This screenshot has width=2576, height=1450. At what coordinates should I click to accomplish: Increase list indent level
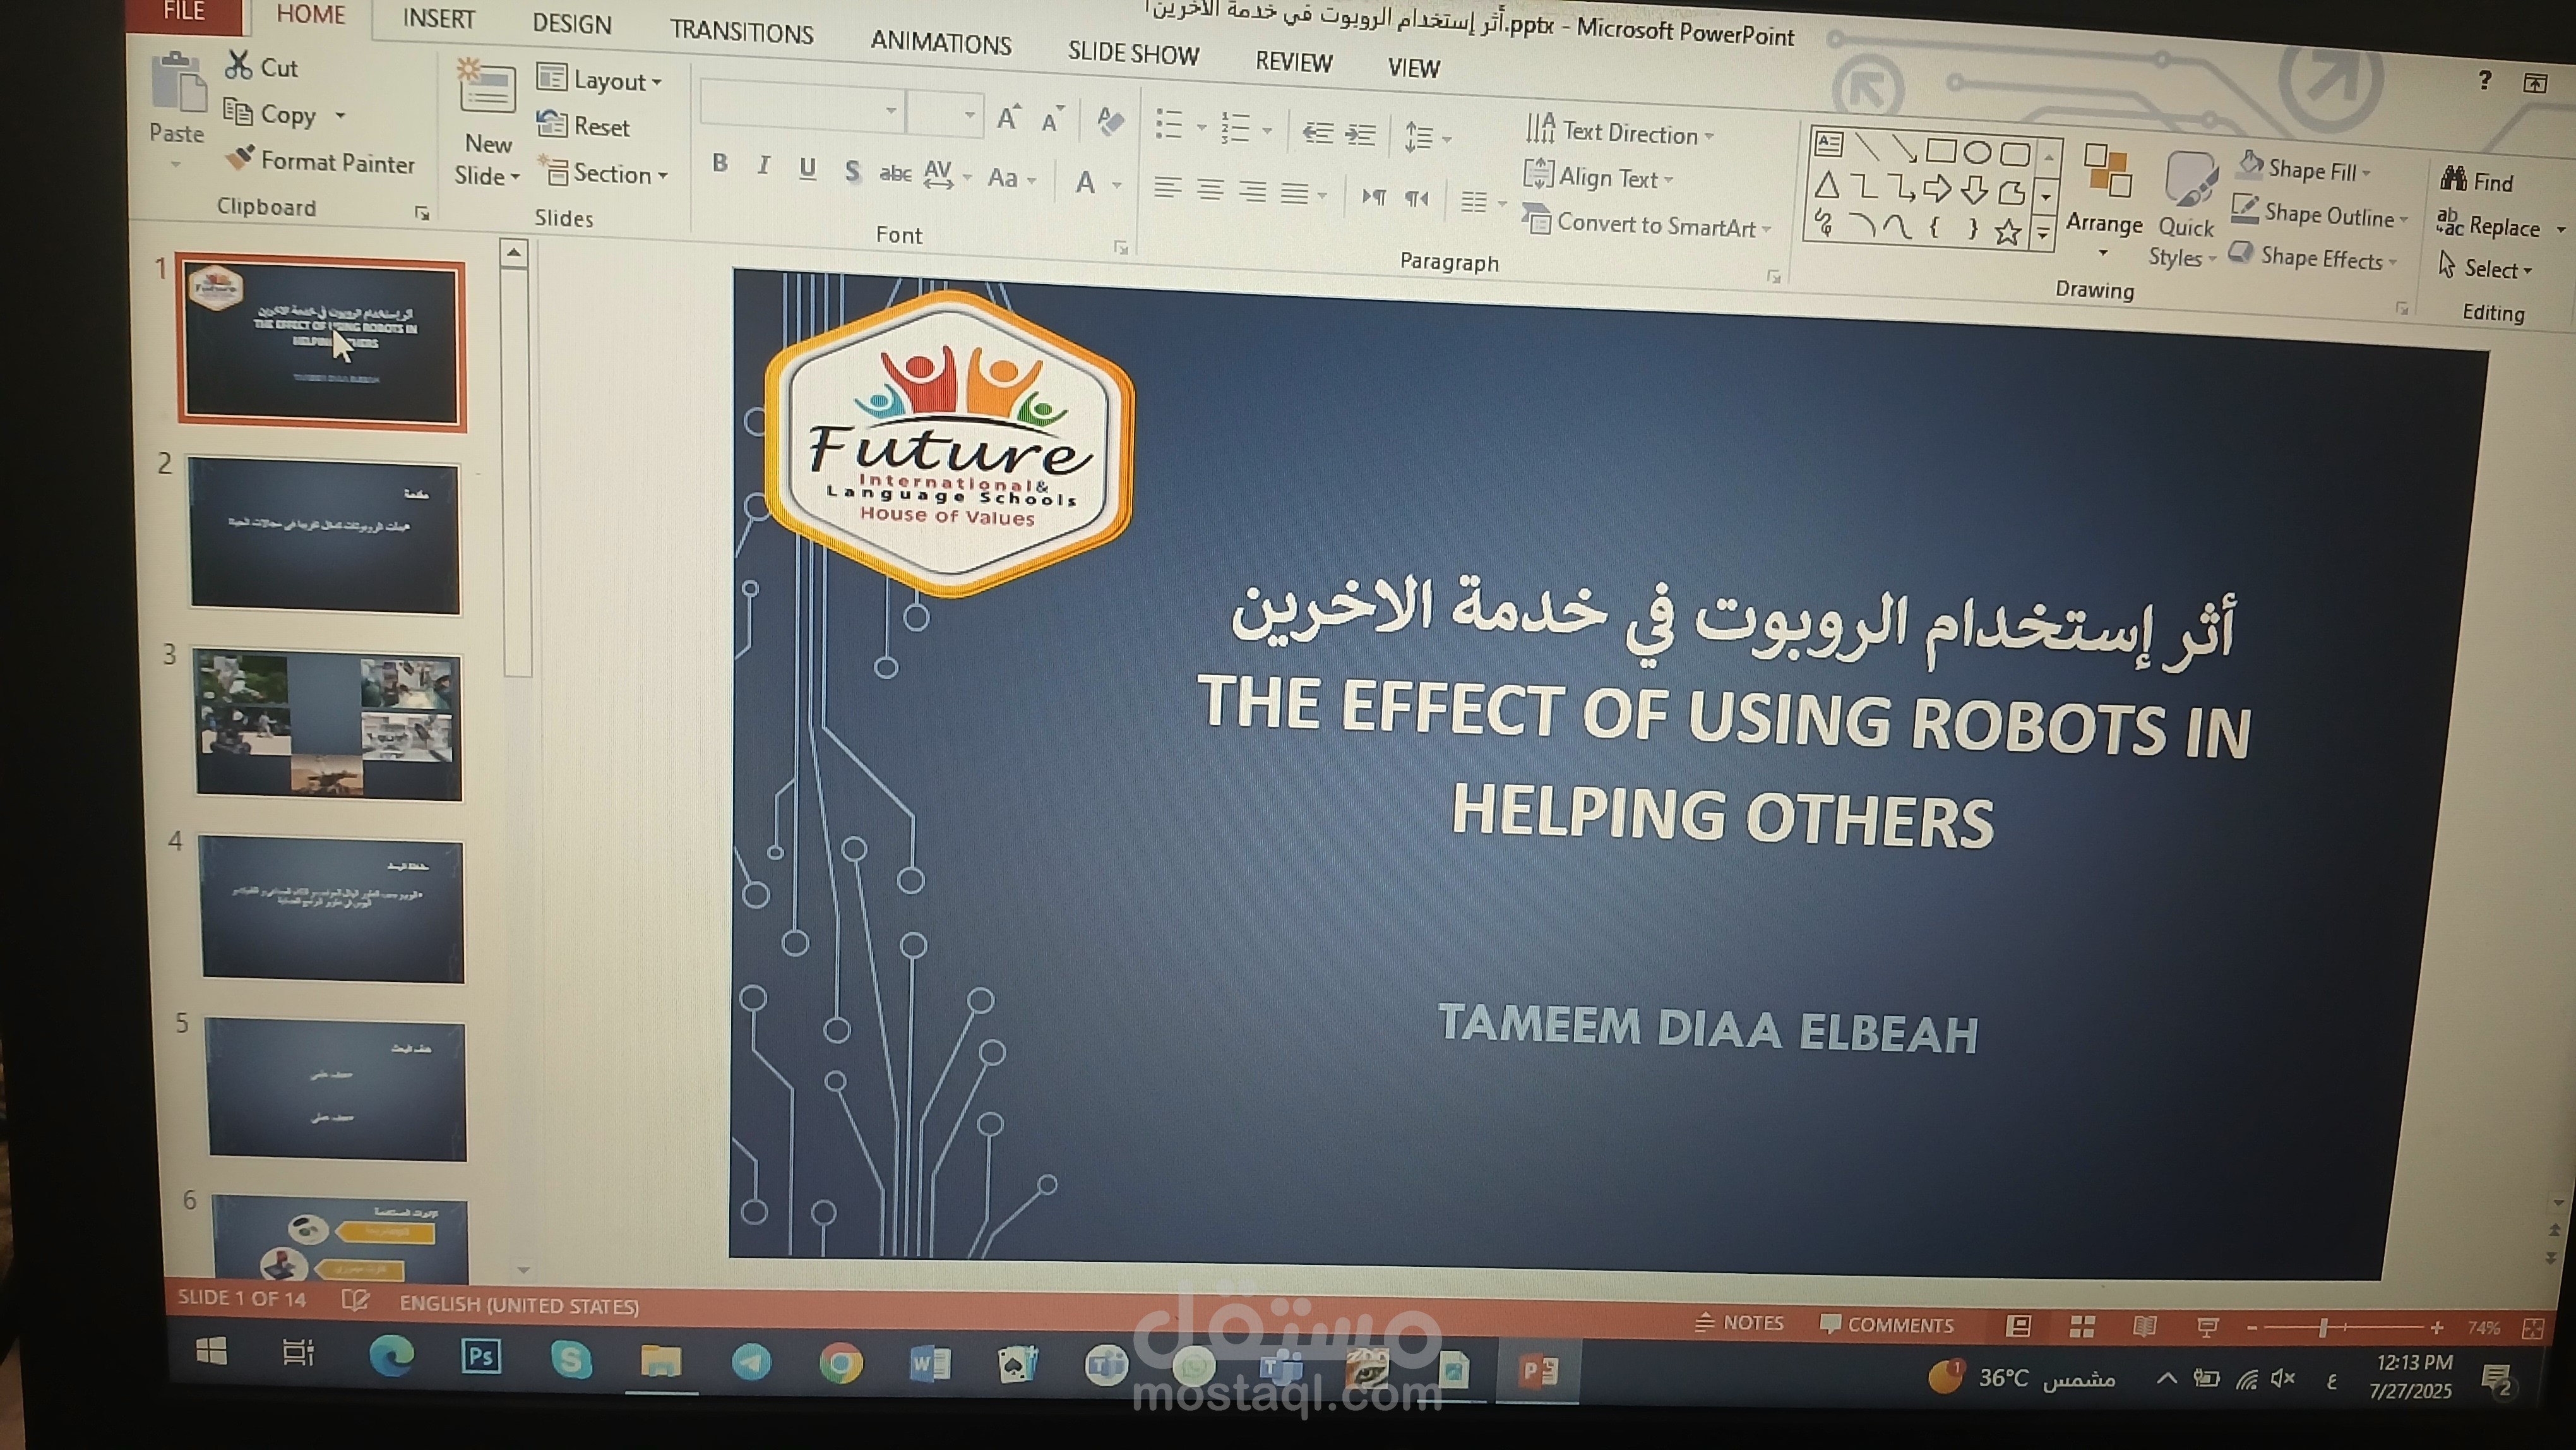(1360, 134)
